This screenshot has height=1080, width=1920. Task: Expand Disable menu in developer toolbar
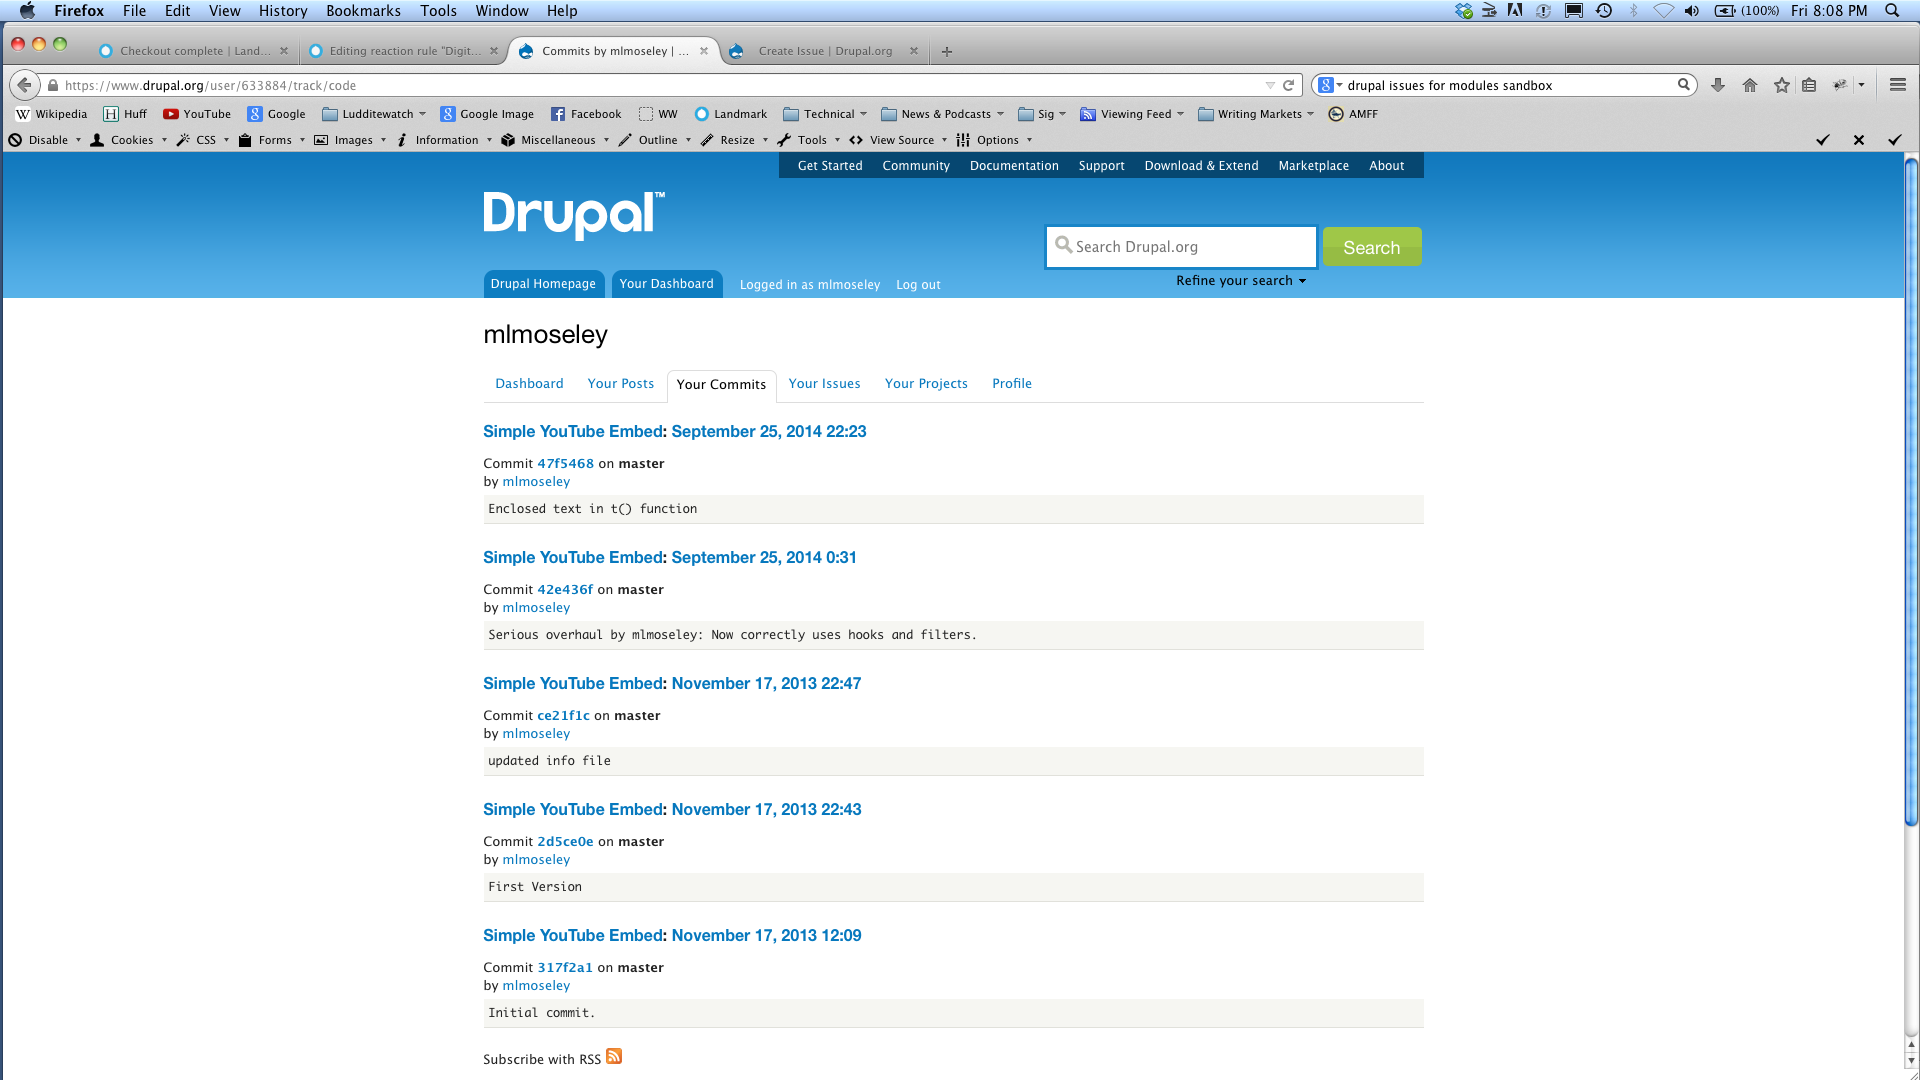click(x=45, y=140)
